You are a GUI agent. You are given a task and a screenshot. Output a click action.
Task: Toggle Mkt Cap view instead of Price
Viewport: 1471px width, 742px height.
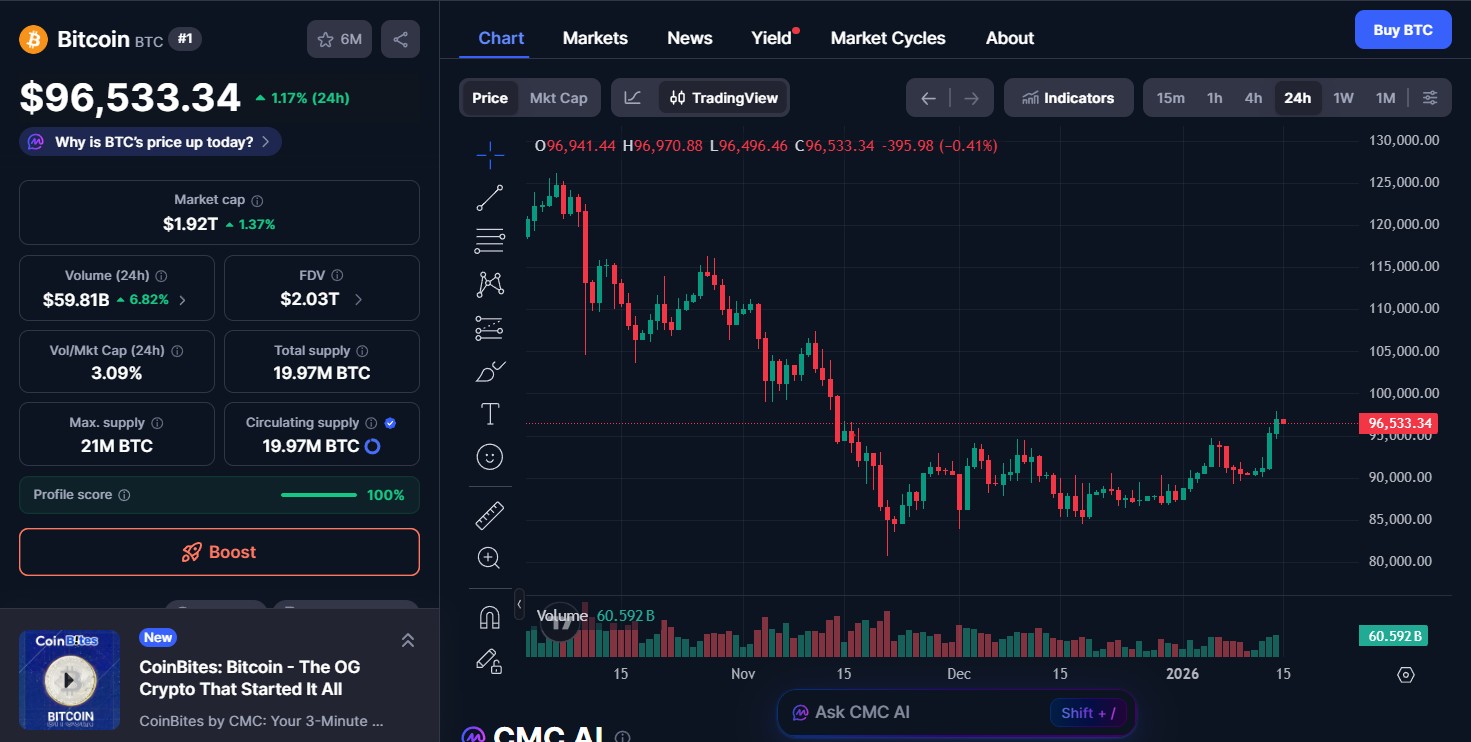click(x=558, y=97)
